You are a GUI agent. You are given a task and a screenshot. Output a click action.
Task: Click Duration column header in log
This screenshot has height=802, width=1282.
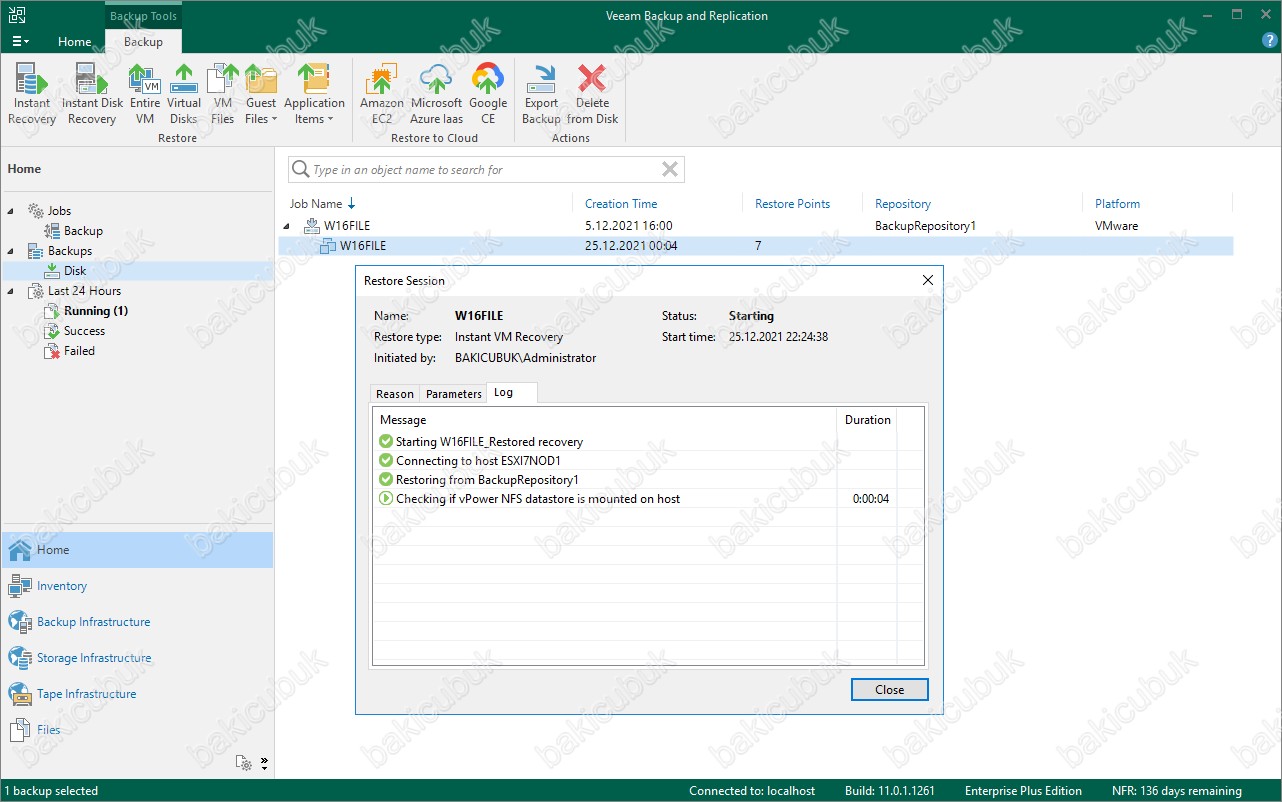tap(867, 420)
